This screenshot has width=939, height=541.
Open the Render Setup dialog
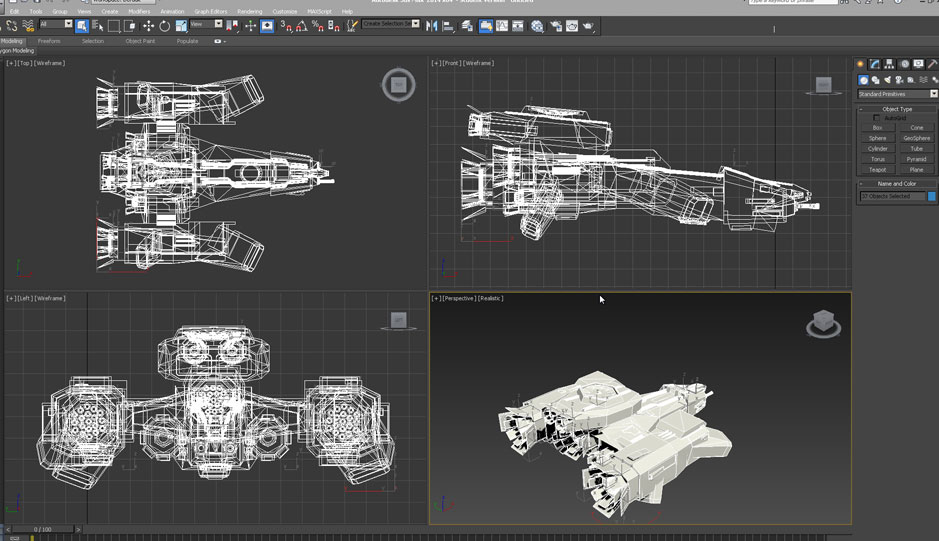click(x=556, y=26)
